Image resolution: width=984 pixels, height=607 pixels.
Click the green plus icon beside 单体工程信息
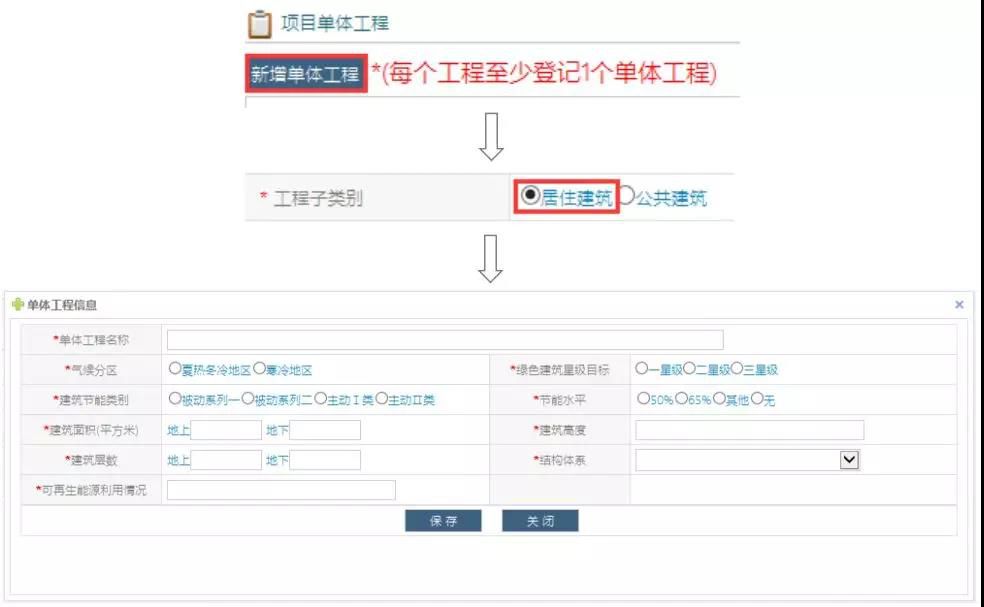point(18,305)
